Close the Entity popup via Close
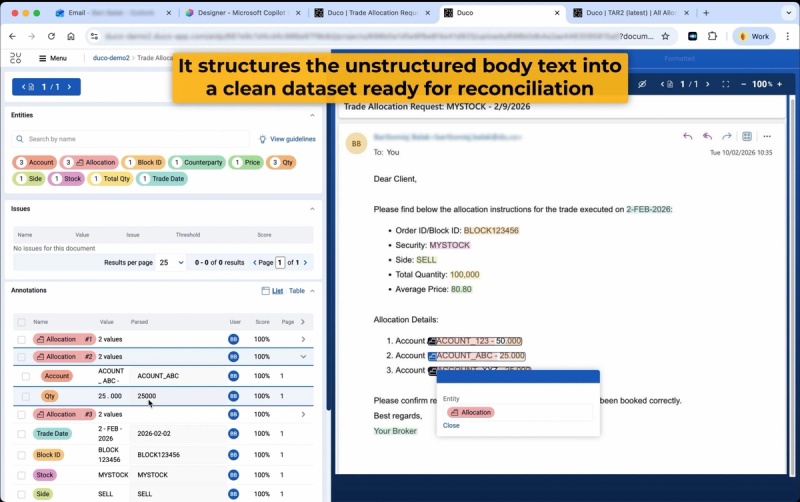The width and height of the screenshot is (800, 502). [451, 425]
